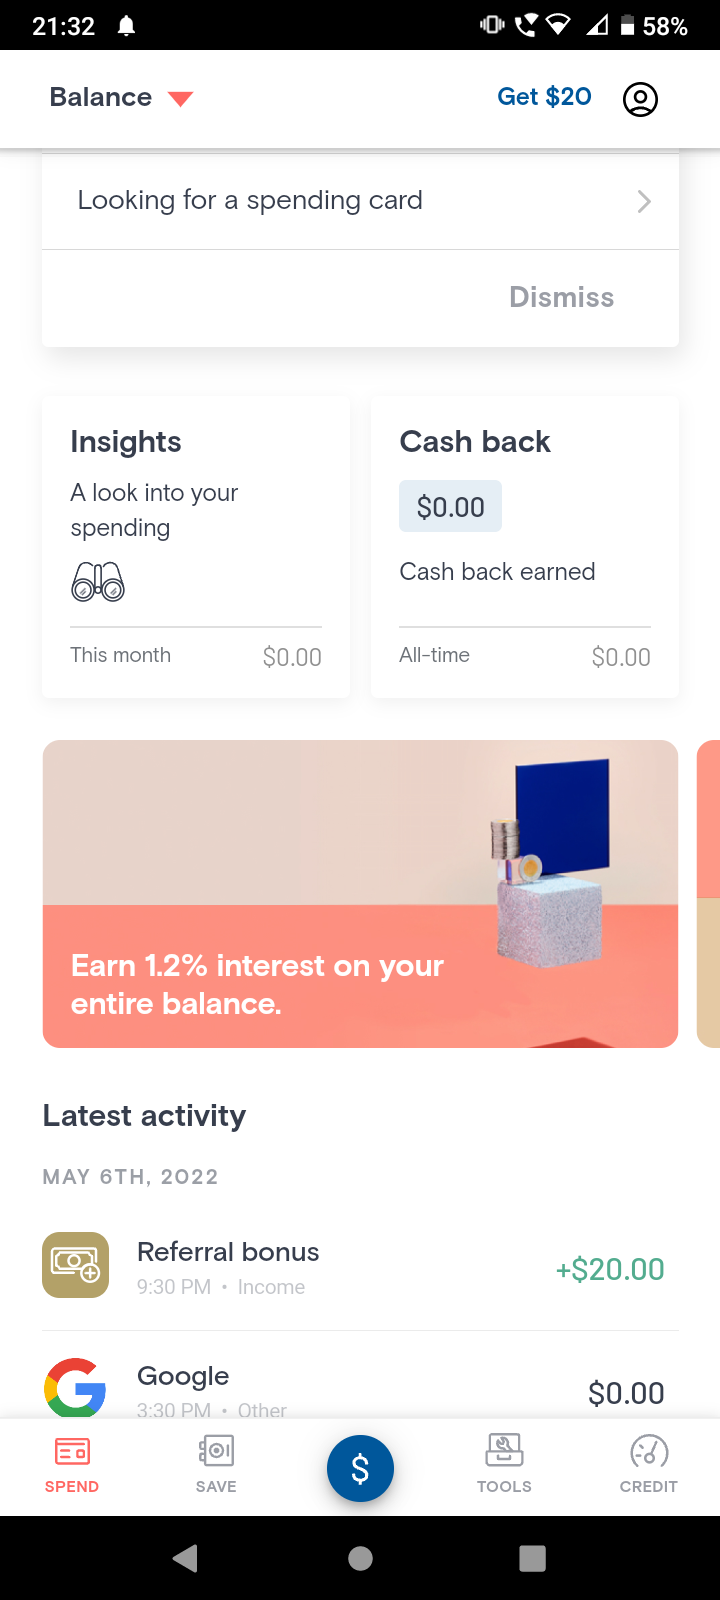The image size is (720, 1600).
Task: Tap the blue dollar sign button
Action: coord(360,1468)
